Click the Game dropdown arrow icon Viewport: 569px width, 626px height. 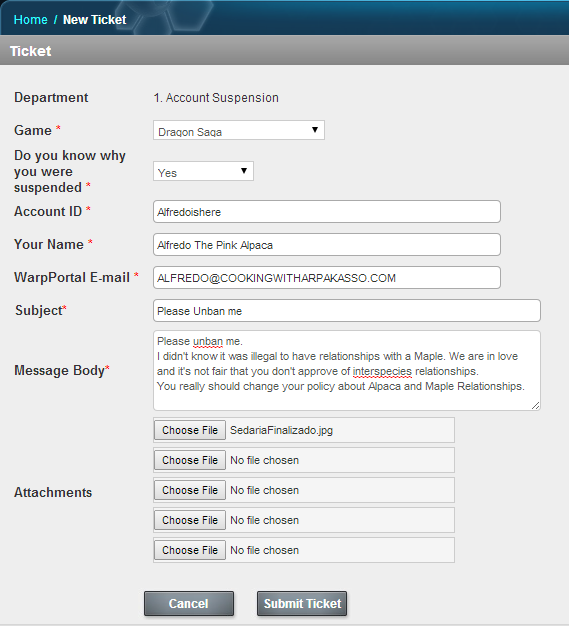(x=315, y=130)
